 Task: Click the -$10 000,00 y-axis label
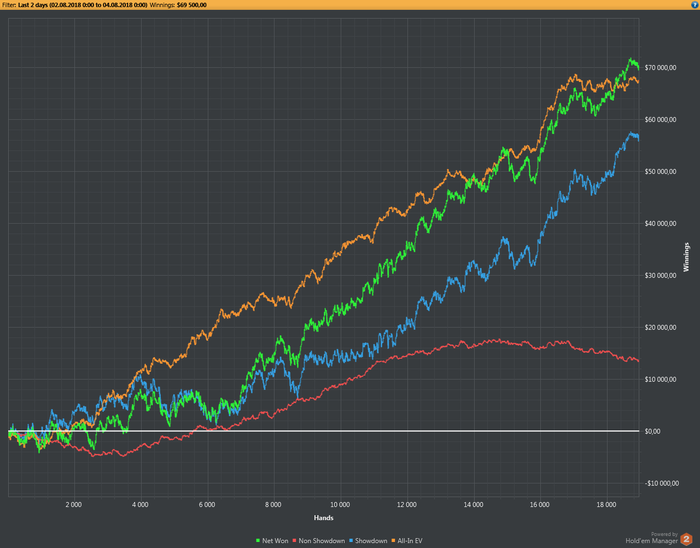[661, 484]
